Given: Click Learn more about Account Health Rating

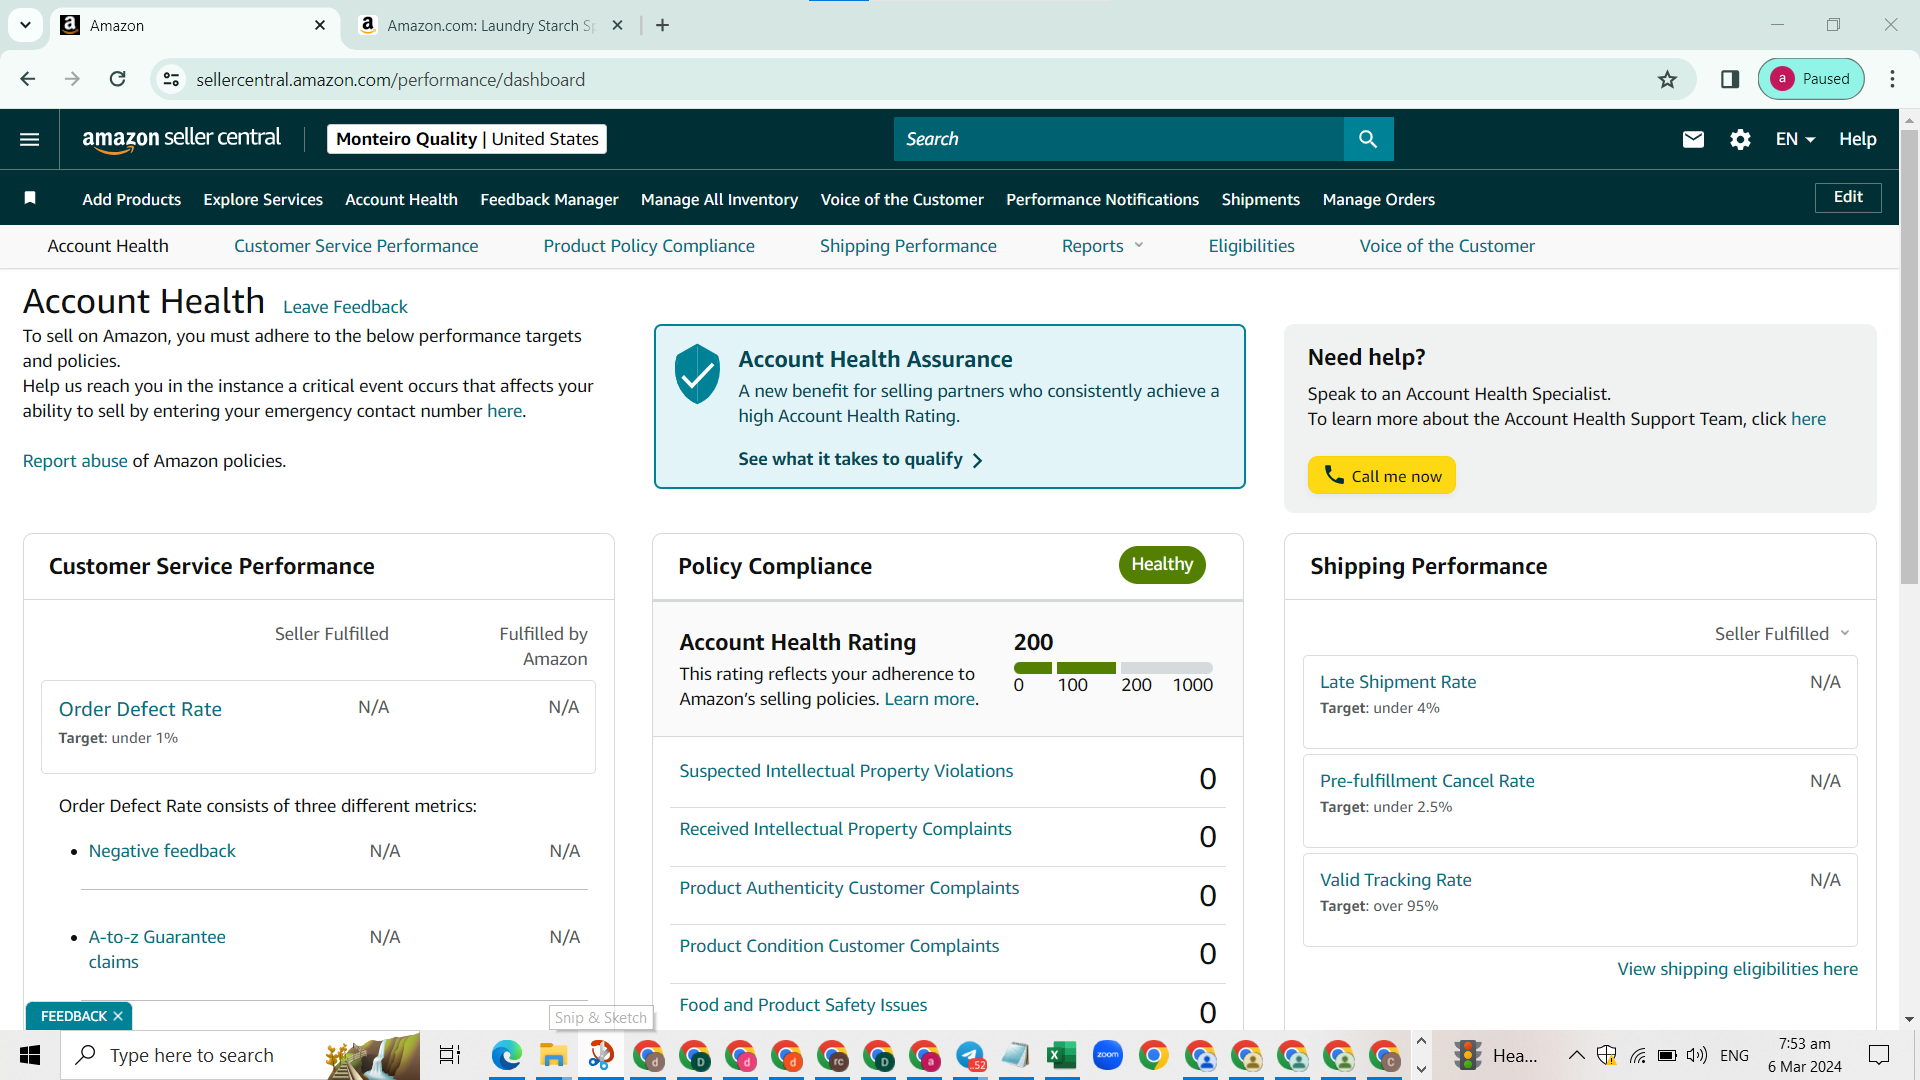Looking at the screenshot, I should [929, 699].
